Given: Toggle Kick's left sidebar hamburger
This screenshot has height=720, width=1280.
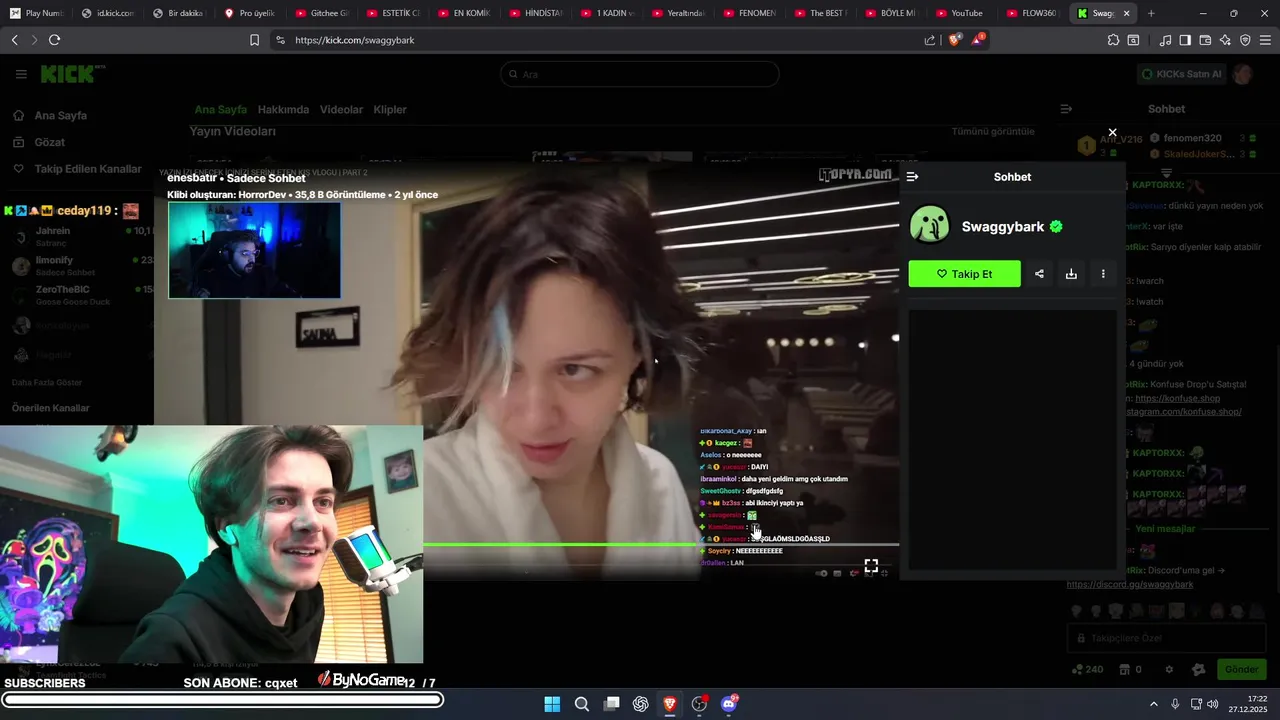Looking at the screenshot, I should click(x=21, y=74).
